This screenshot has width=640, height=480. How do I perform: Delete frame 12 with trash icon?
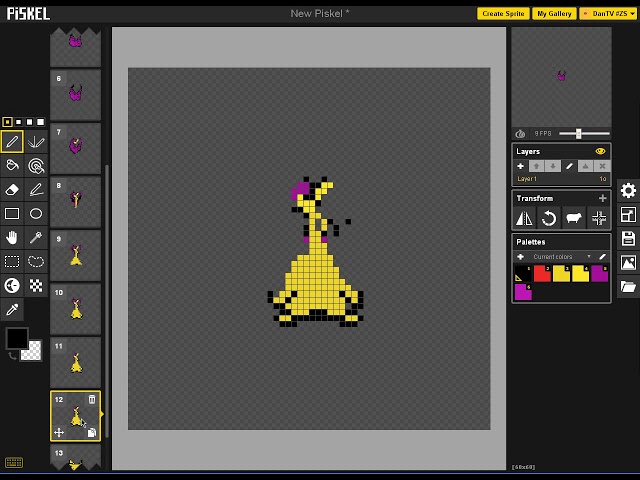[92, 399]
